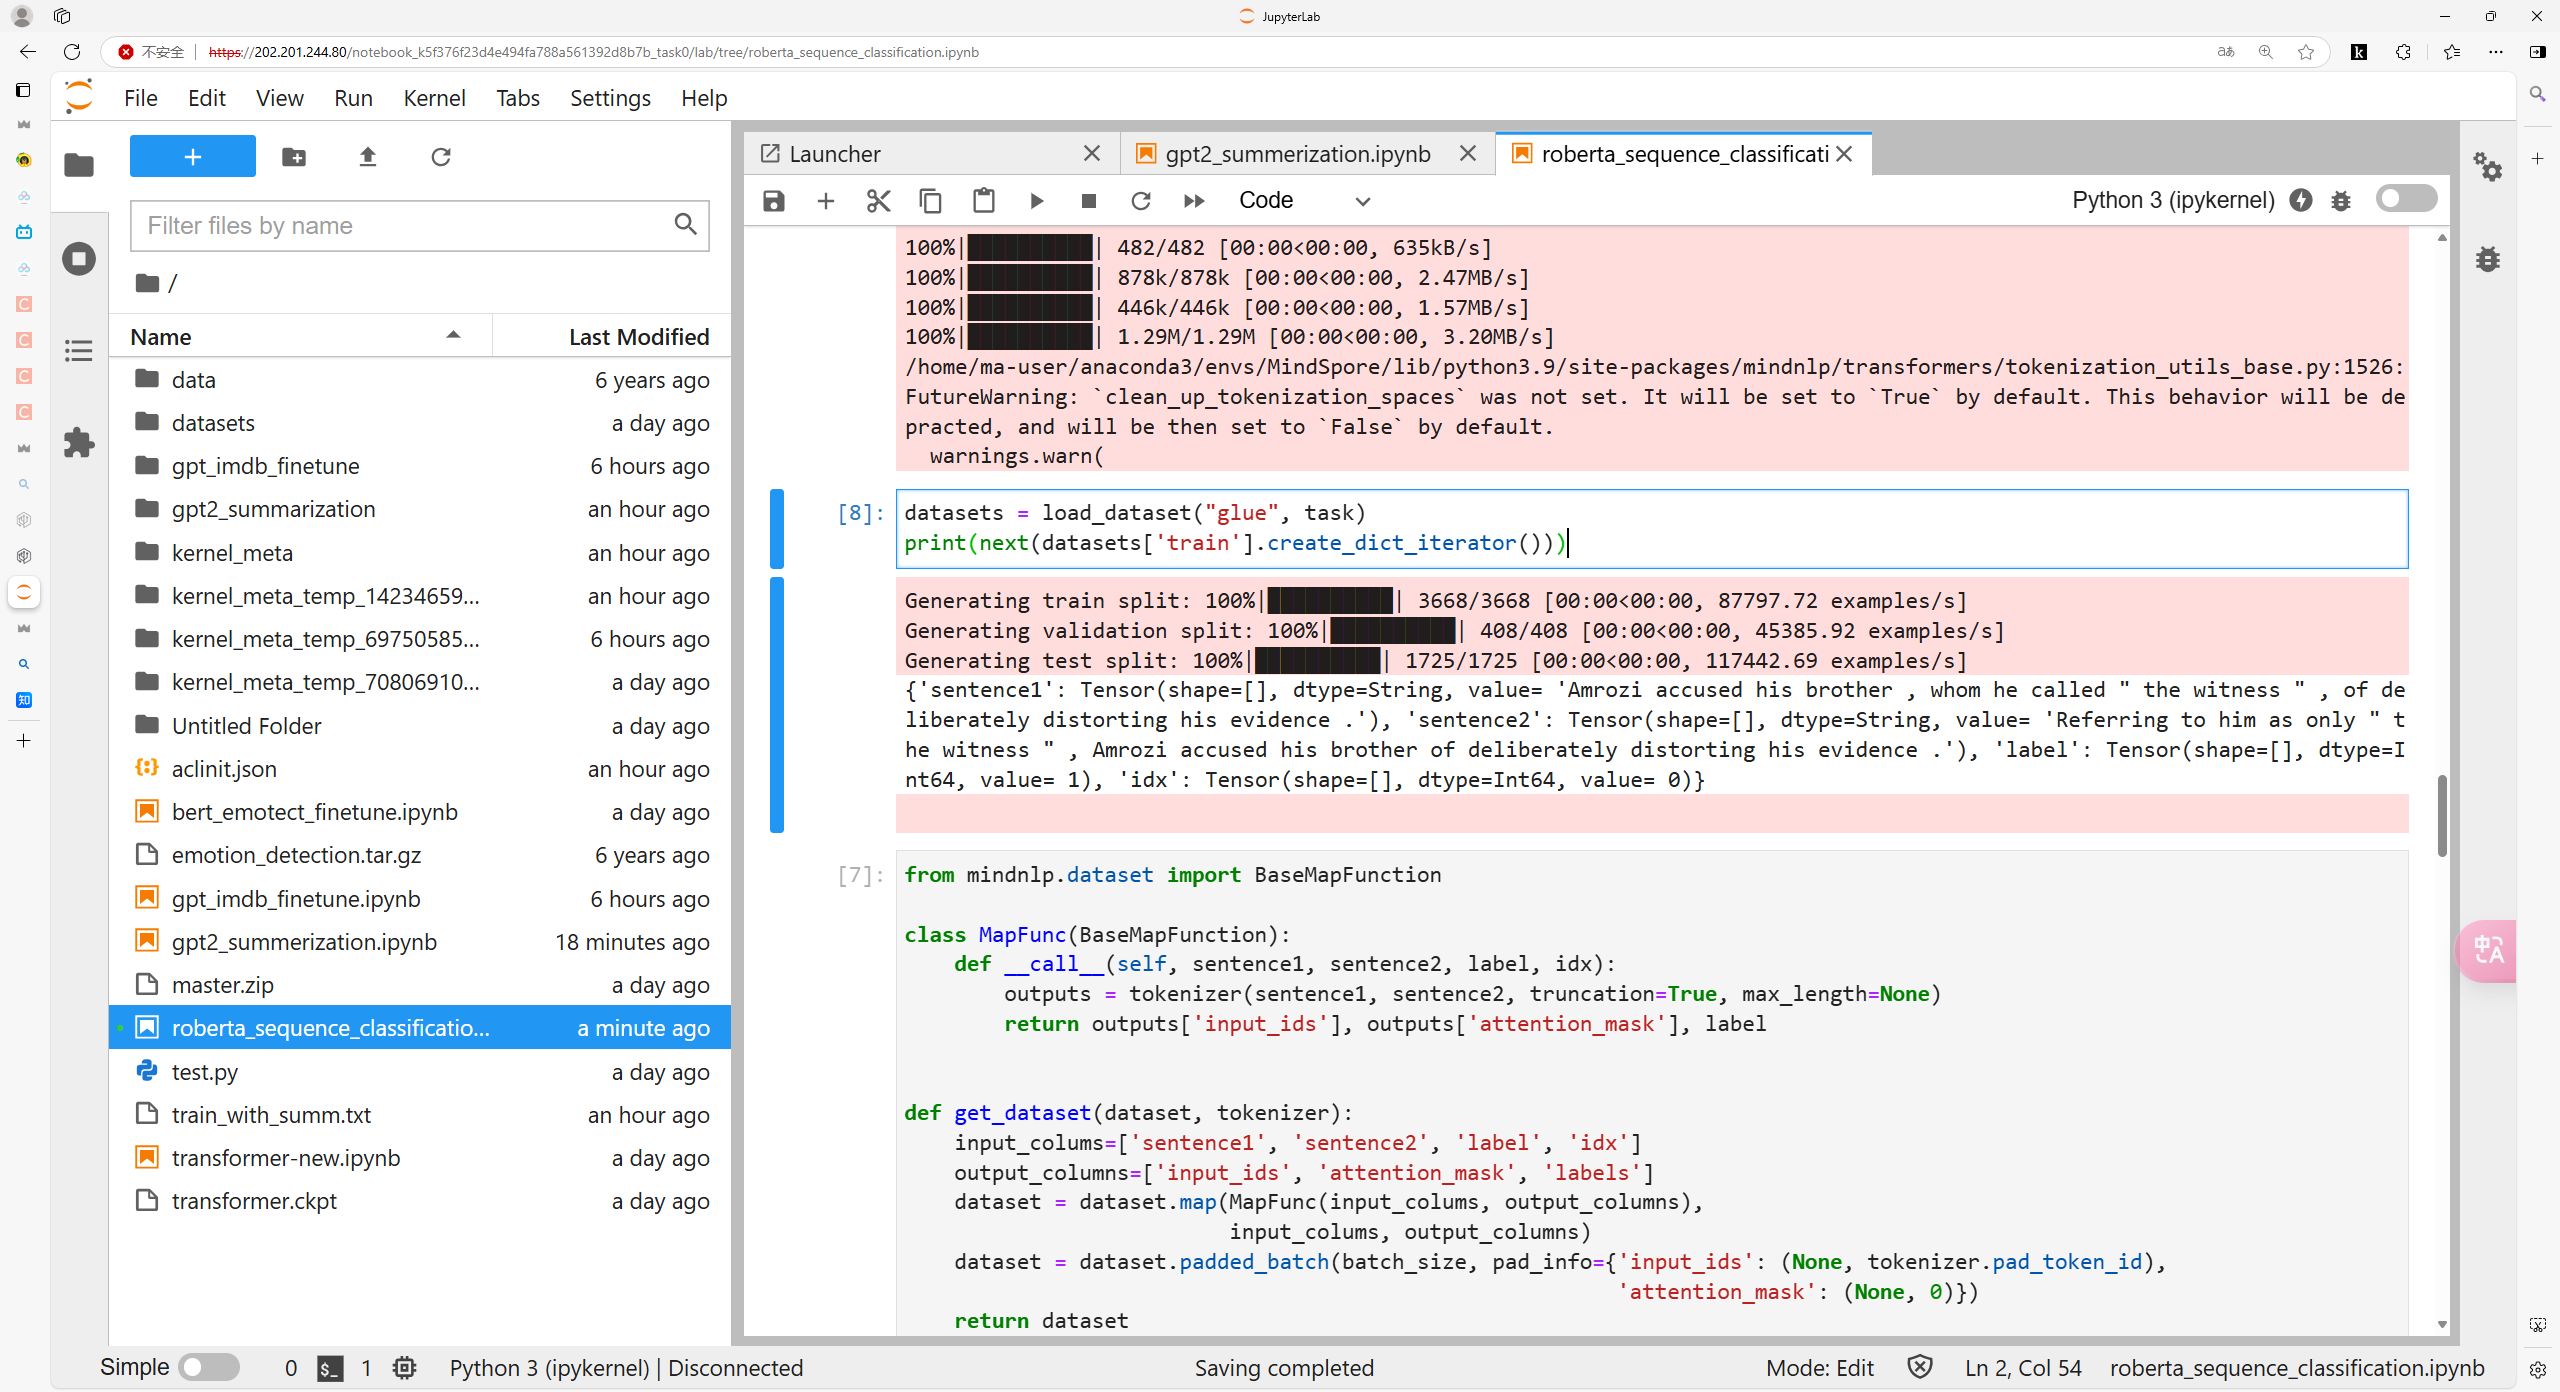Open the datasets folder

420,423
